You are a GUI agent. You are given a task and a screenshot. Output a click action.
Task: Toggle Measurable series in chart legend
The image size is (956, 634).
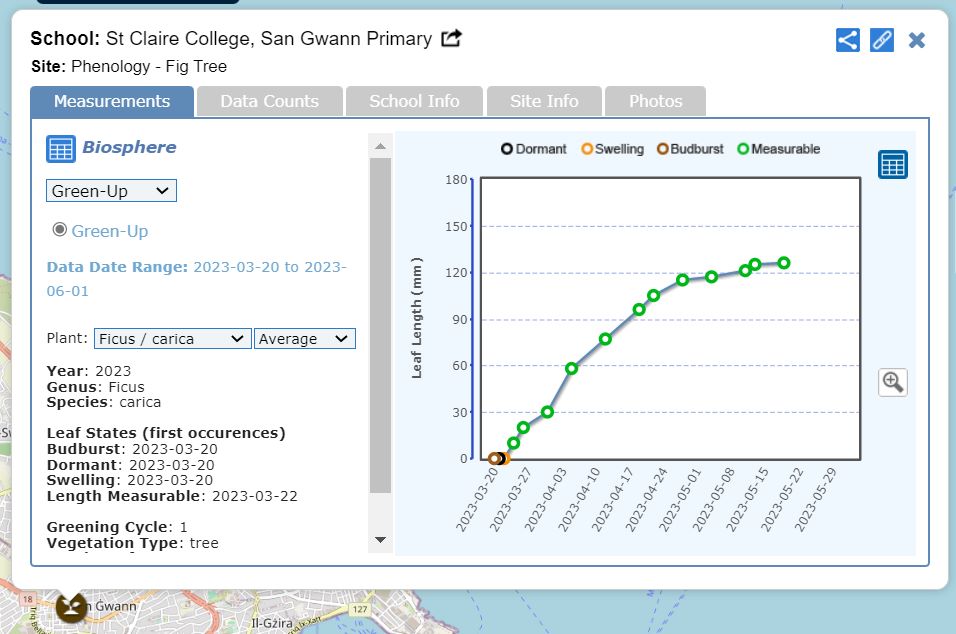coord(778,149)
